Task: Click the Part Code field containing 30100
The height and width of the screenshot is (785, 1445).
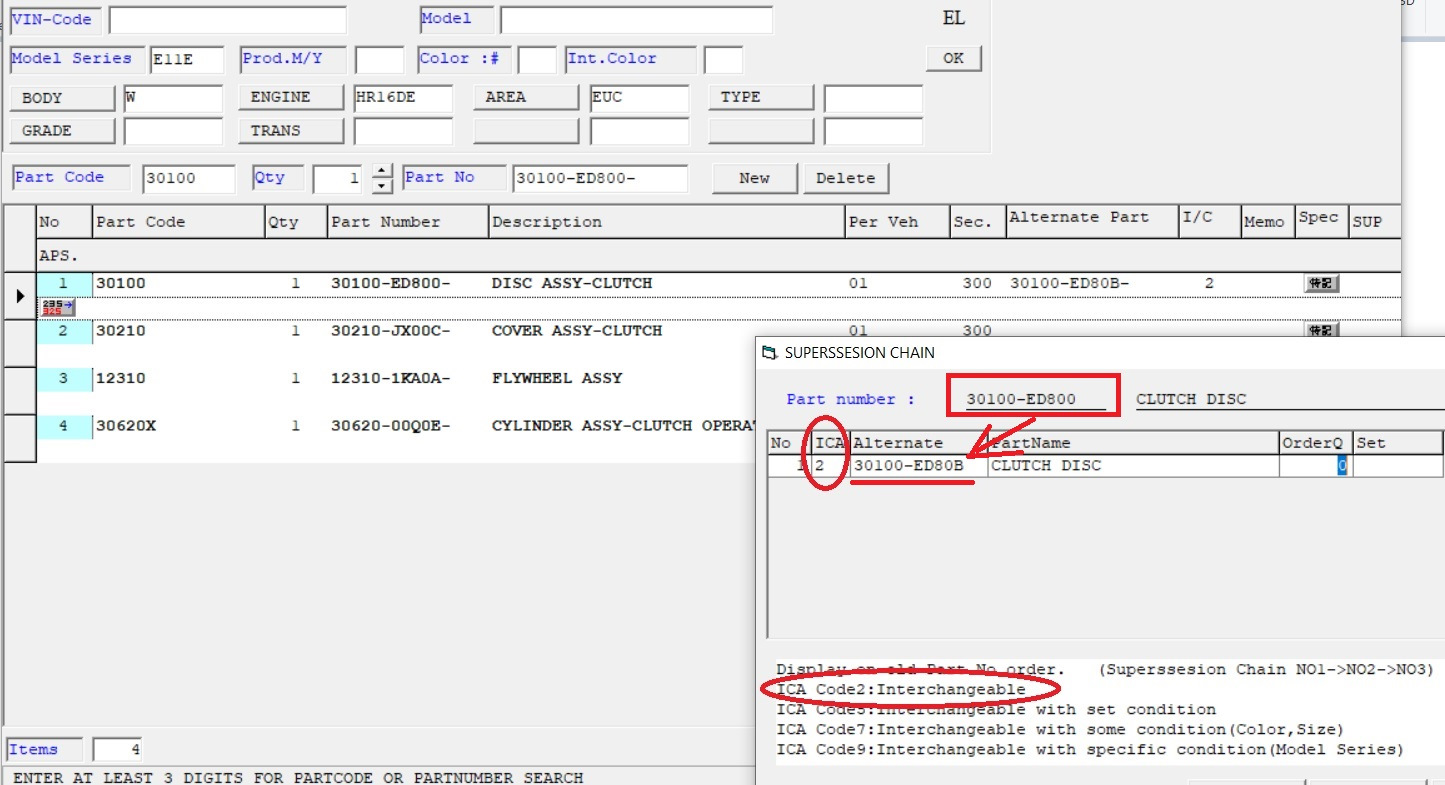Action: click(188, 178)
